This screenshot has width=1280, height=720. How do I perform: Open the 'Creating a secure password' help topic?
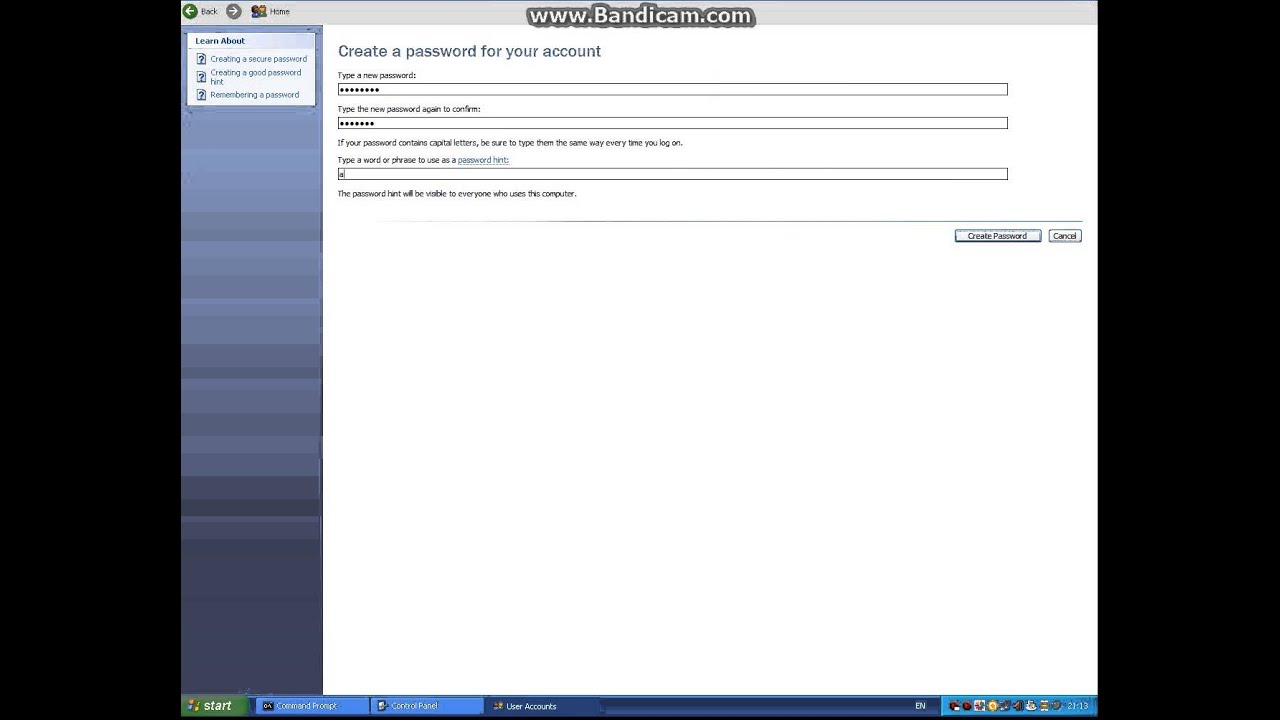[258, 59]
